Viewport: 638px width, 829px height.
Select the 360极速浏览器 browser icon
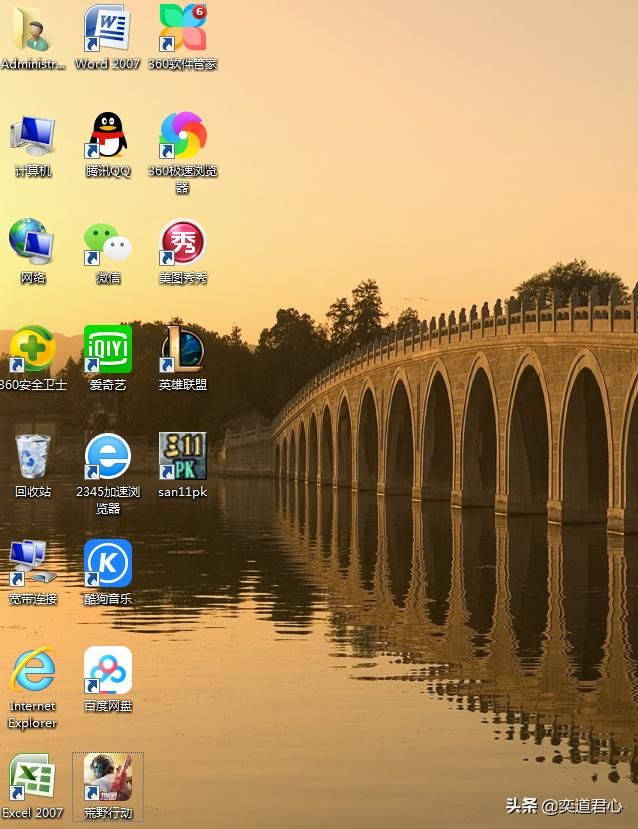click(x=183, y=136)
